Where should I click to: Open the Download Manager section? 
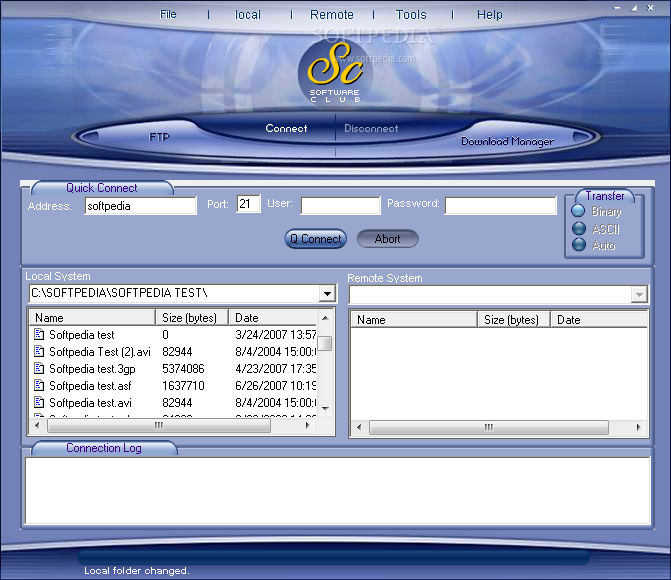507,141
